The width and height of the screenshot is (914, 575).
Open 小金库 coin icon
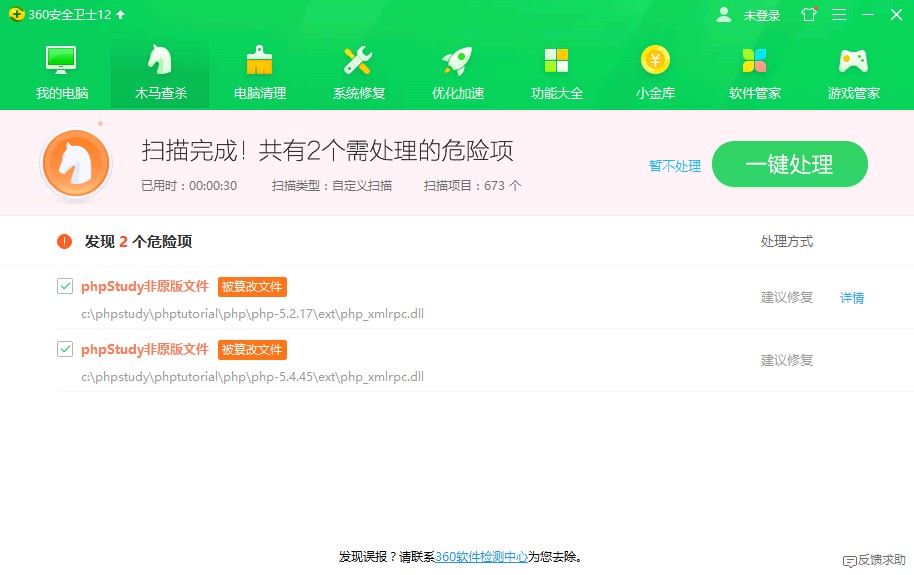coord(655,59)
